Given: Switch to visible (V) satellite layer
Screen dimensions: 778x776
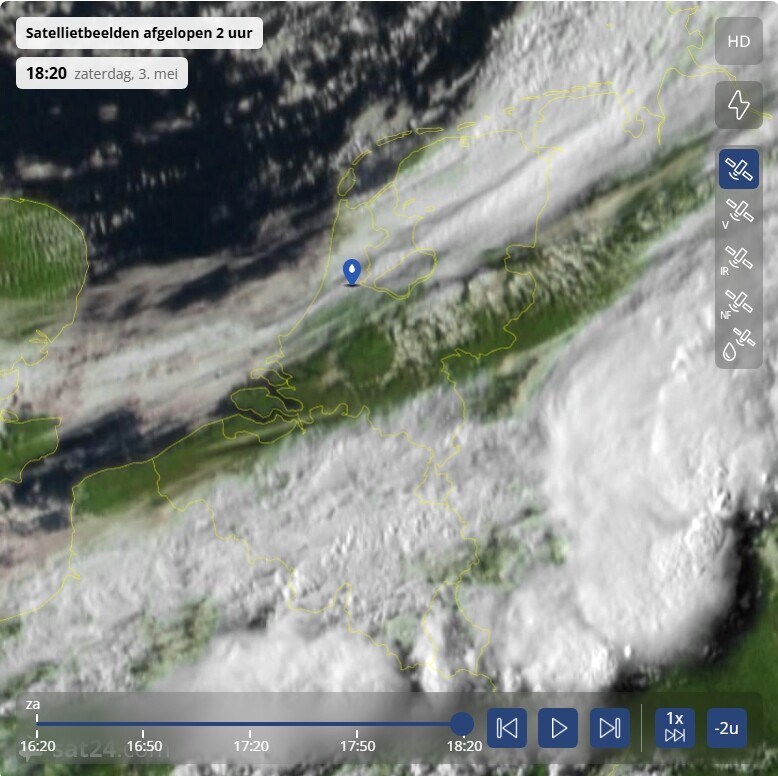Looking at the screenshot, I should coord(738,214).
